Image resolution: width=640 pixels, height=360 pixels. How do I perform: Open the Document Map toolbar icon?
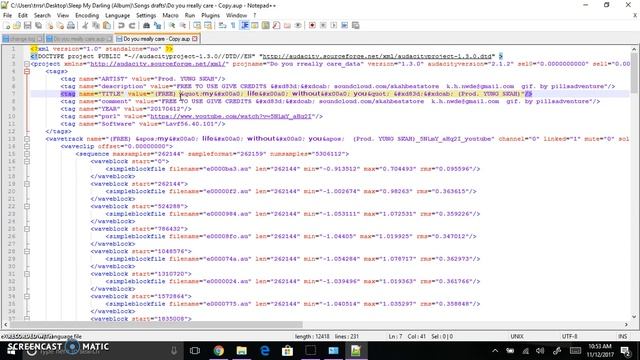[266, 26]
